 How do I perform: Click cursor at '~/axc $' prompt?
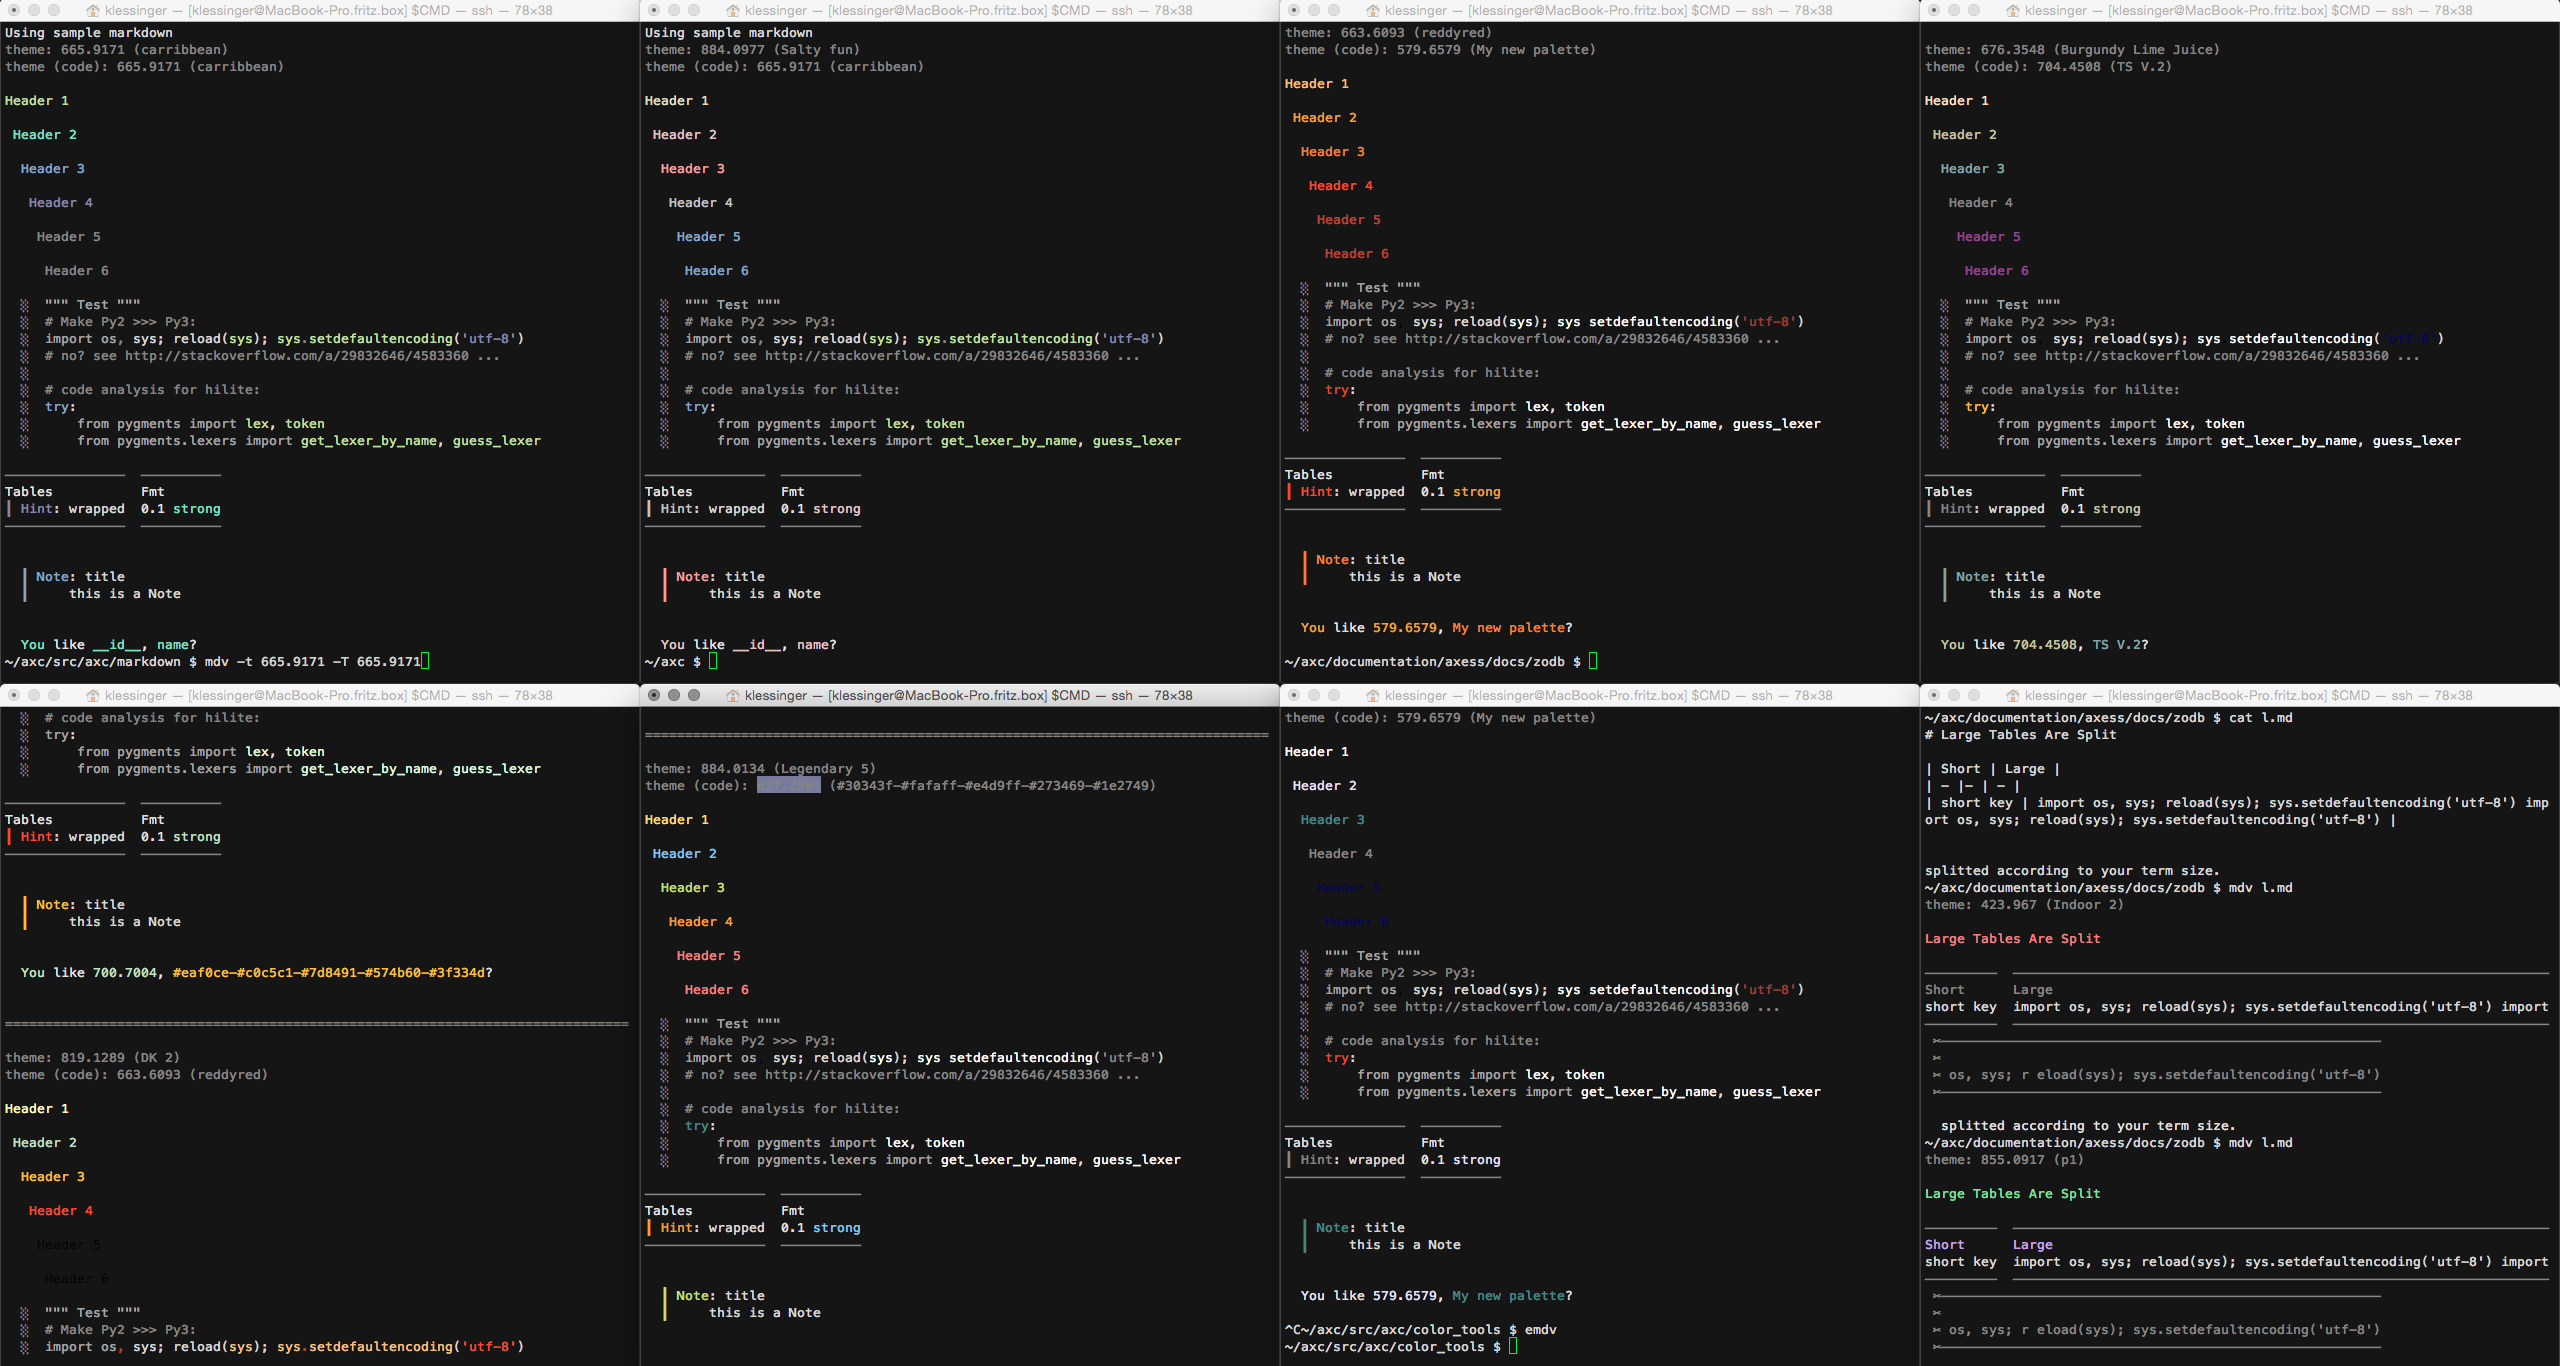(713, 661)
